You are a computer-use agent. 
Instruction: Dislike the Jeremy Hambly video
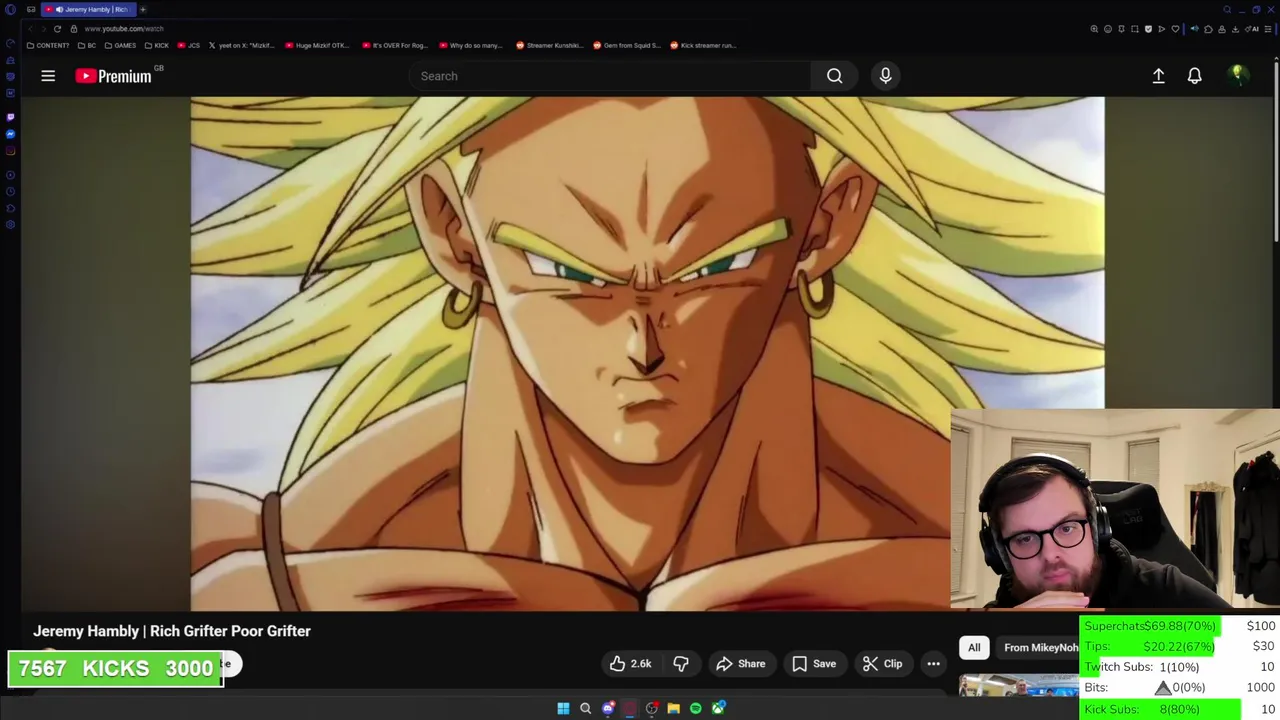pyautogui.click(x=681, y=664)
